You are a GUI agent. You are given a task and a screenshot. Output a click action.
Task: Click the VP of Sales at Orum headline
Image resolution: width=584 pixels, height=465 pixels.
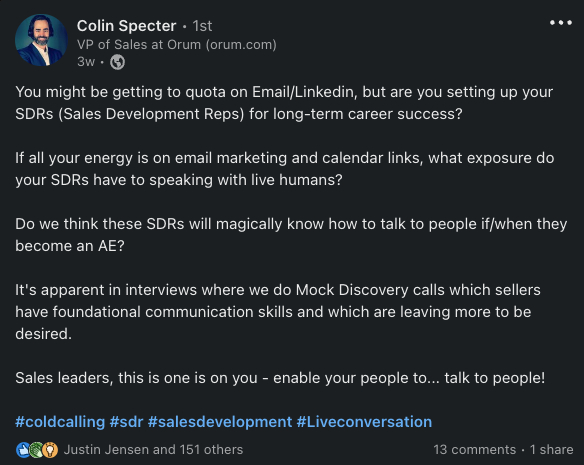tap(177, 45)
